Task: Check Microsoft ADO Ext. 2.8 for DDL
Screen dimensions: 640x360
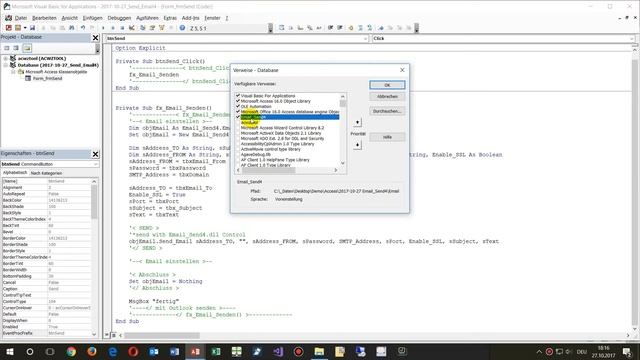Action: click(x=238, y=138)
